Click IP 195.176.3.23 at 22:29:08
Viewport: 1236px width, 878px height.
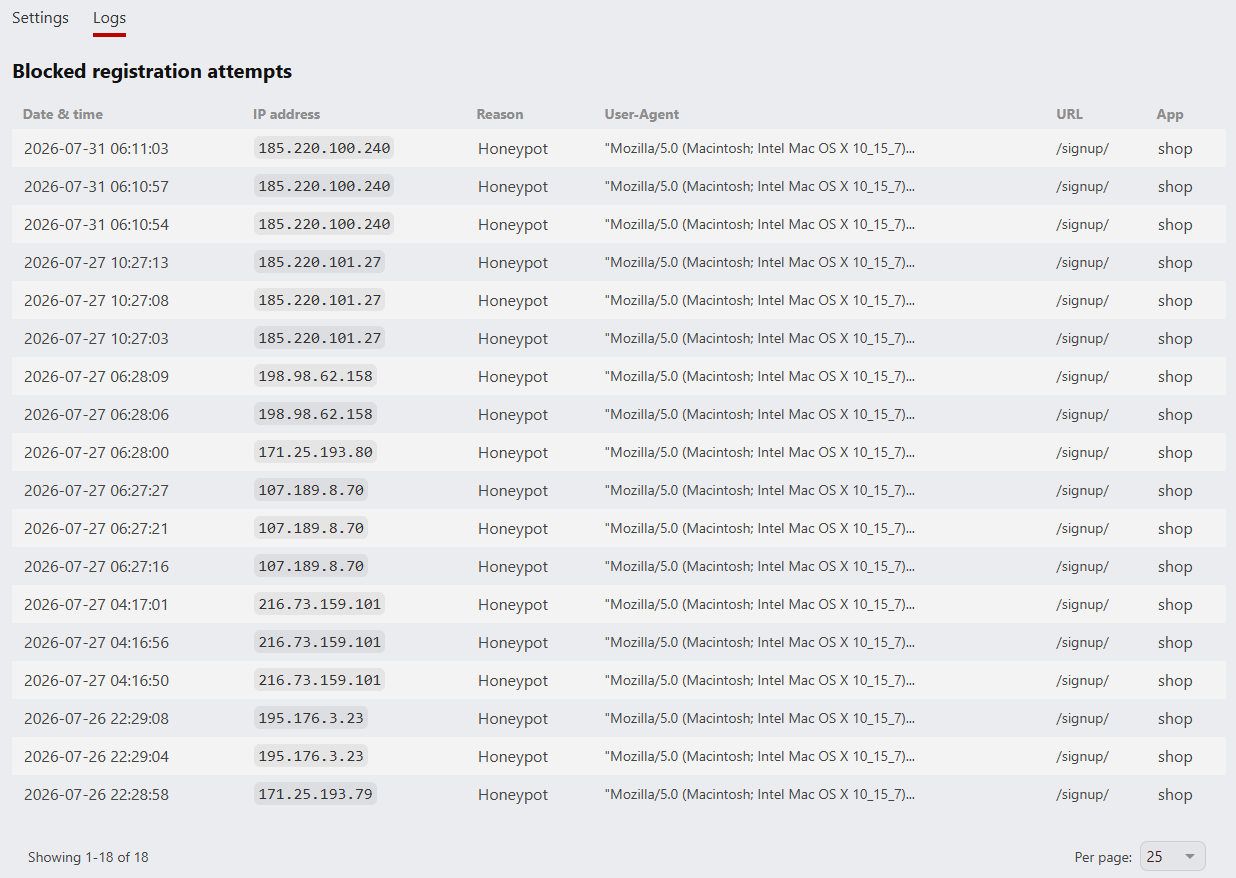[311, 718]
